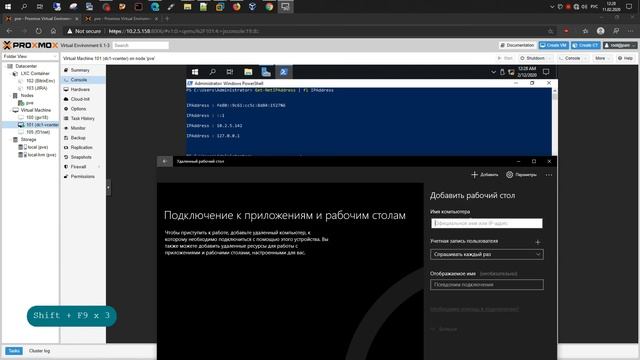Add a user account with plus icon
Image resolution: width=640 pixels, height=360 pixels.
tap(538, 242)
